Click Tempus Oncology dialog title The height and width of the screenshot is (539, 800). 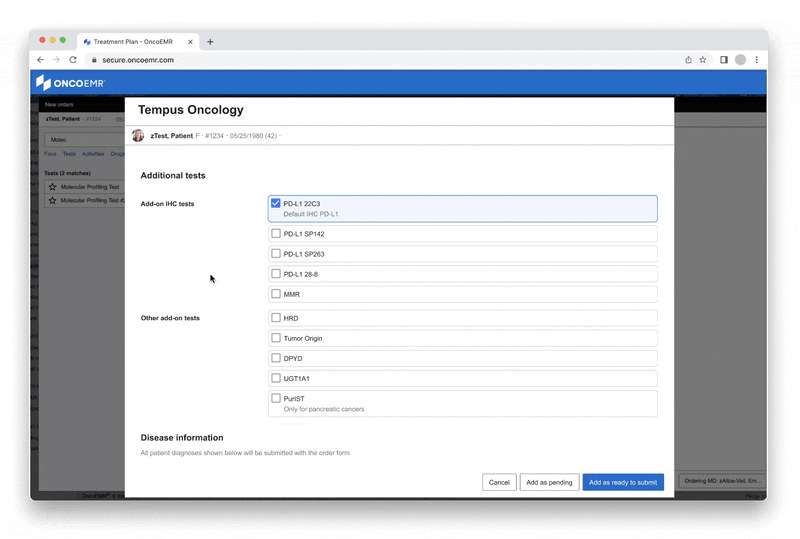pyautogui.click(x=191, y=110)
